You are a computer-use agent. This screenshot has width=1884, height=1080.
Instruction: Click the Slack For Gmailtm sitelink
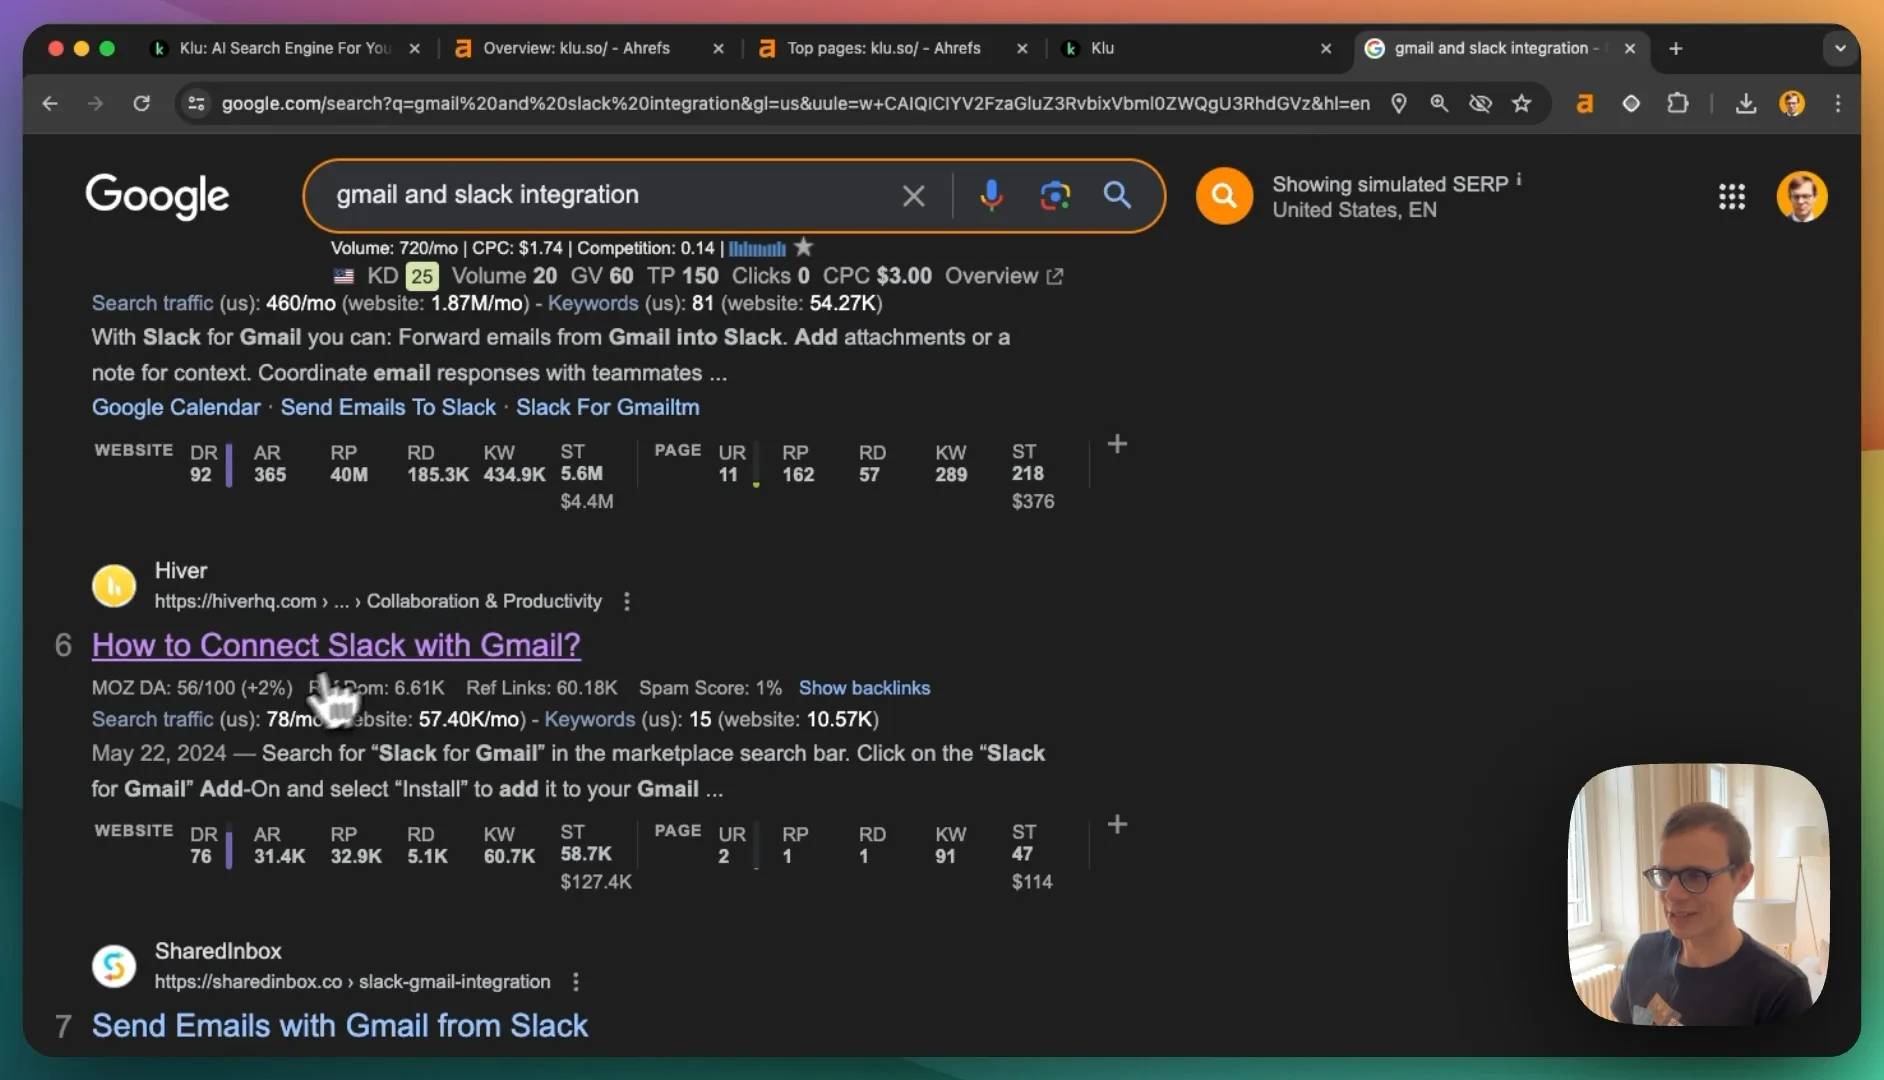click(608, 407)
